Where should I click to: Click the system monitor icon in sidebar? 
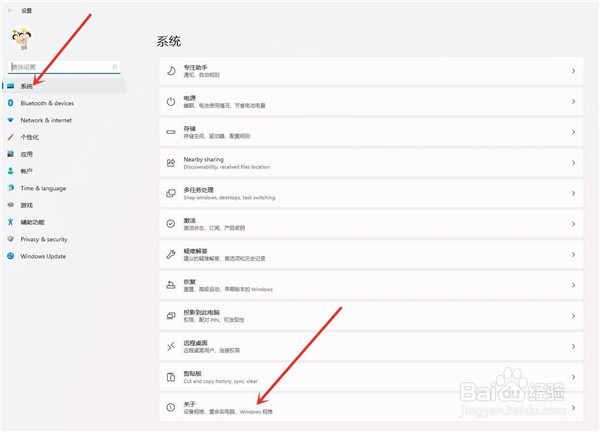11,86
